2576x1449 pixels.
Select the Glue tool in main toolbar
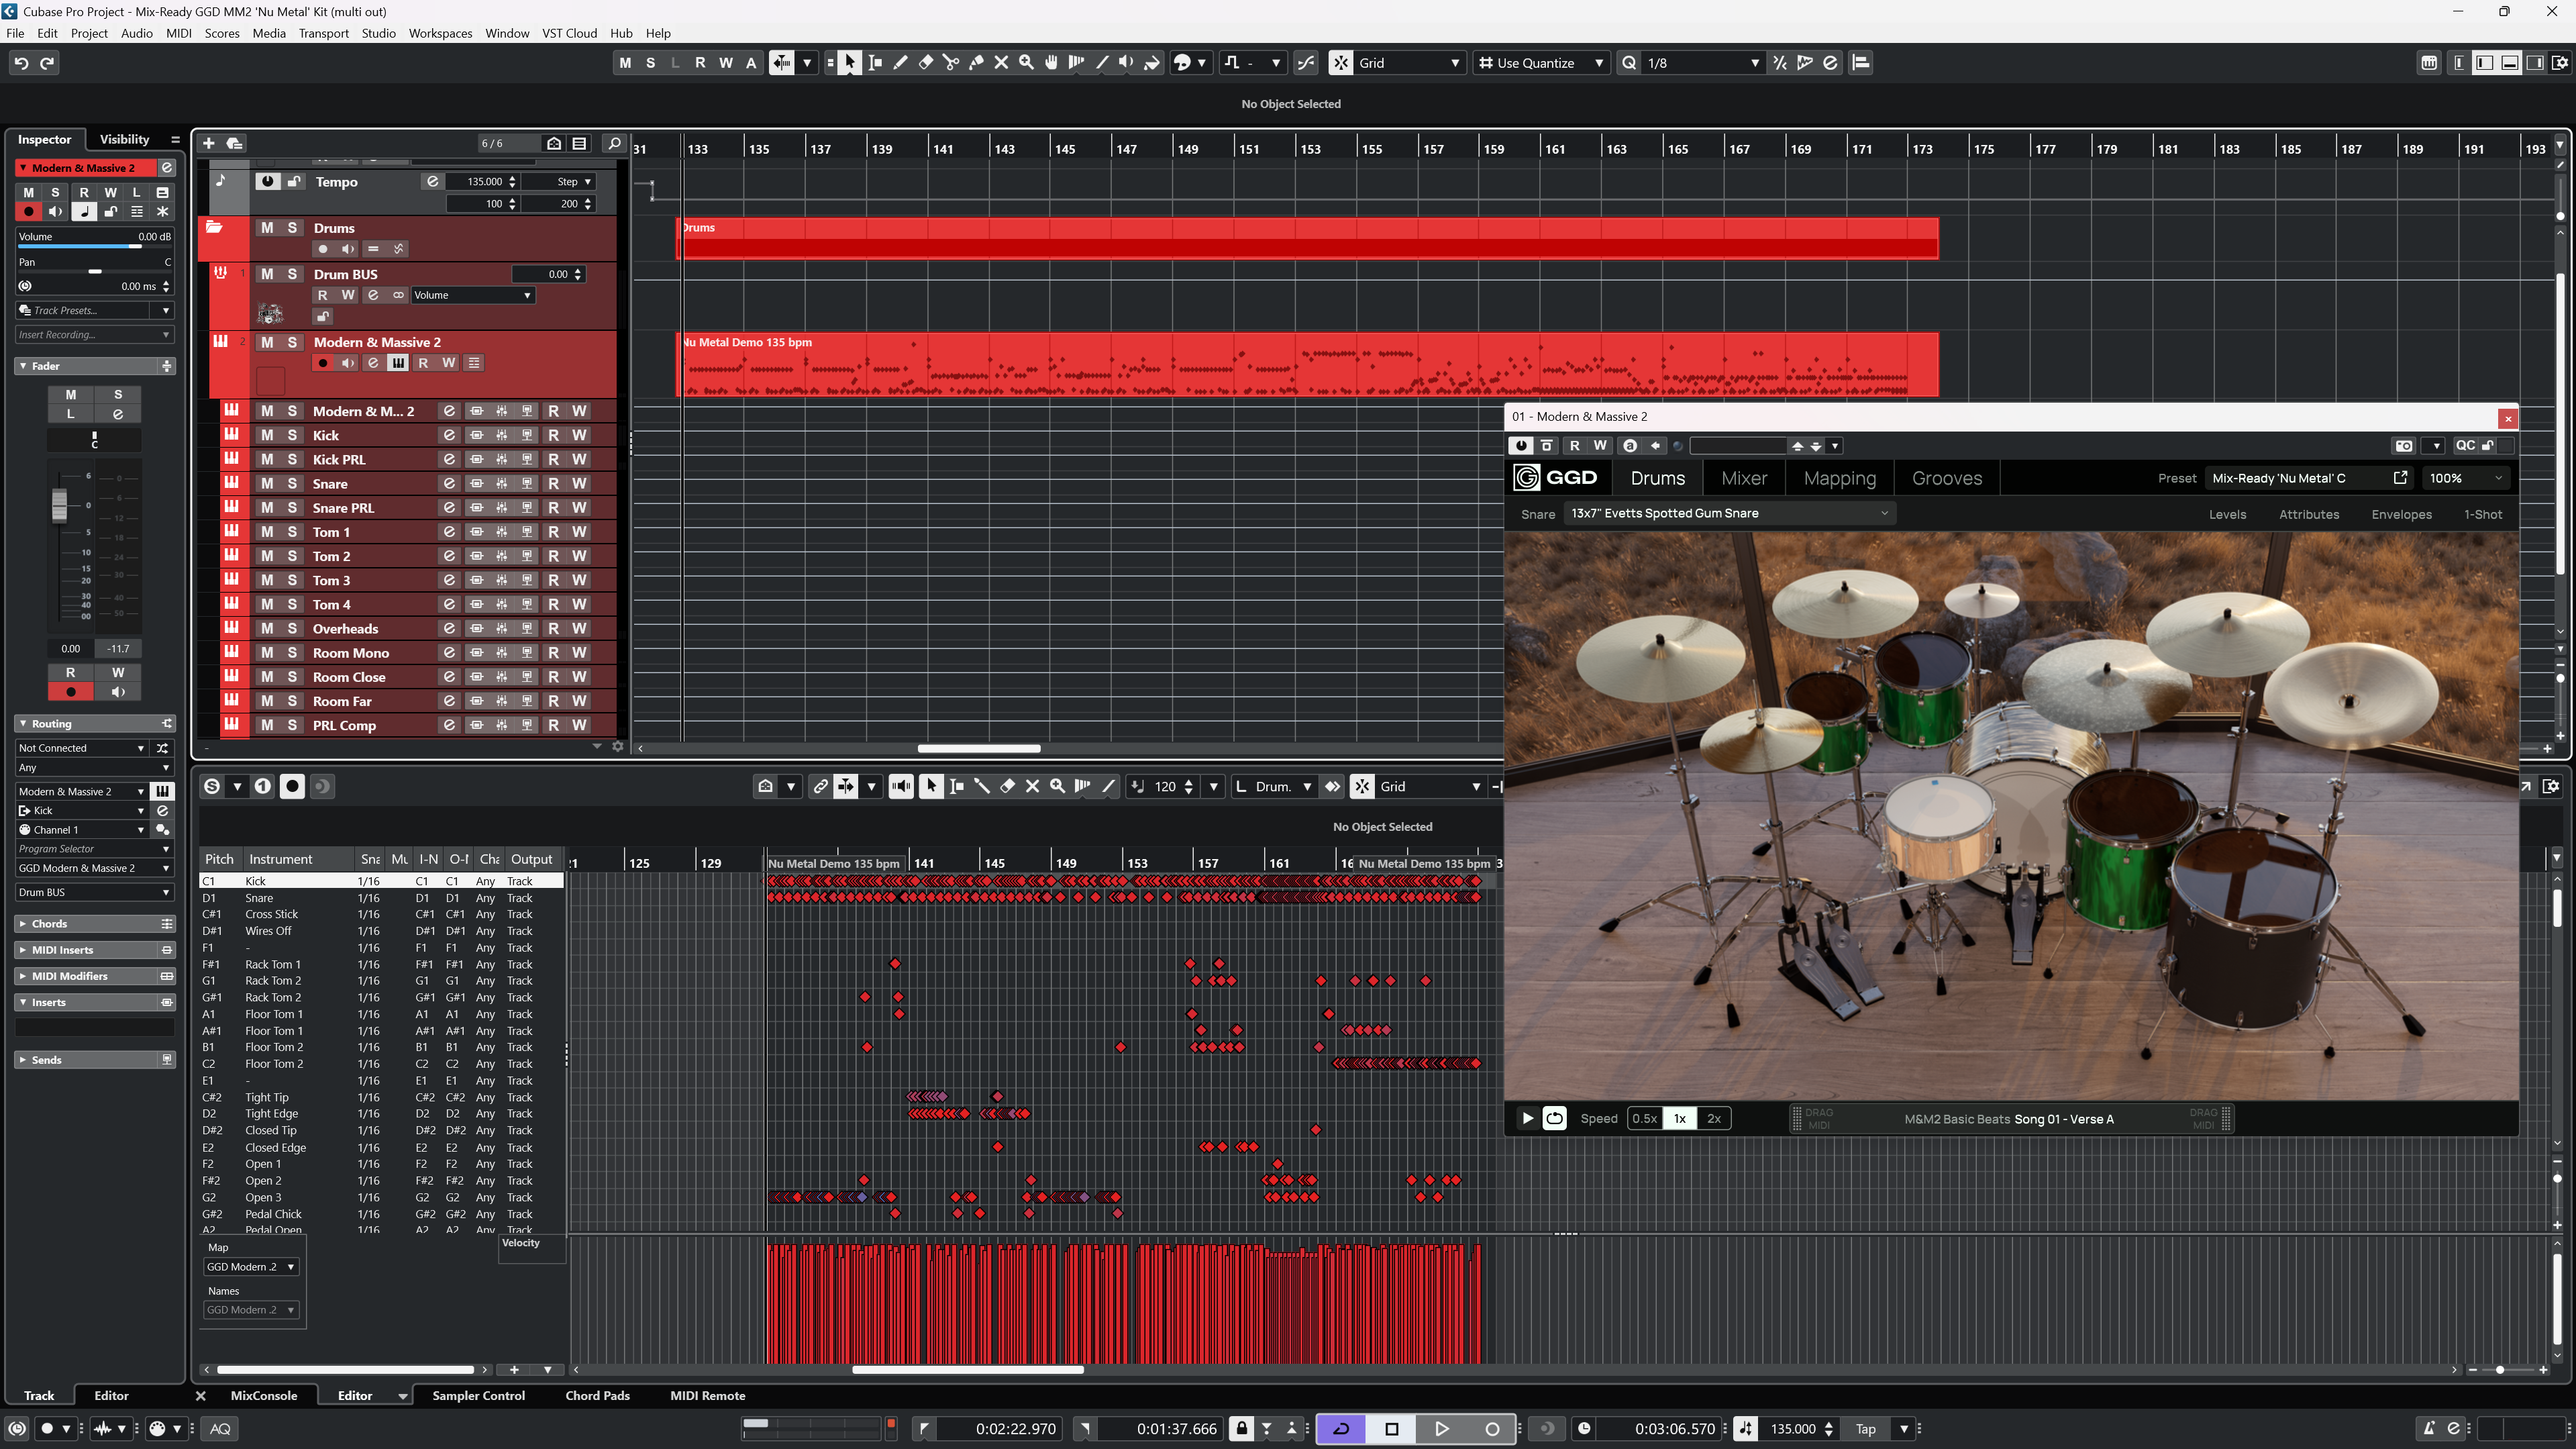(x=976, y=63)
